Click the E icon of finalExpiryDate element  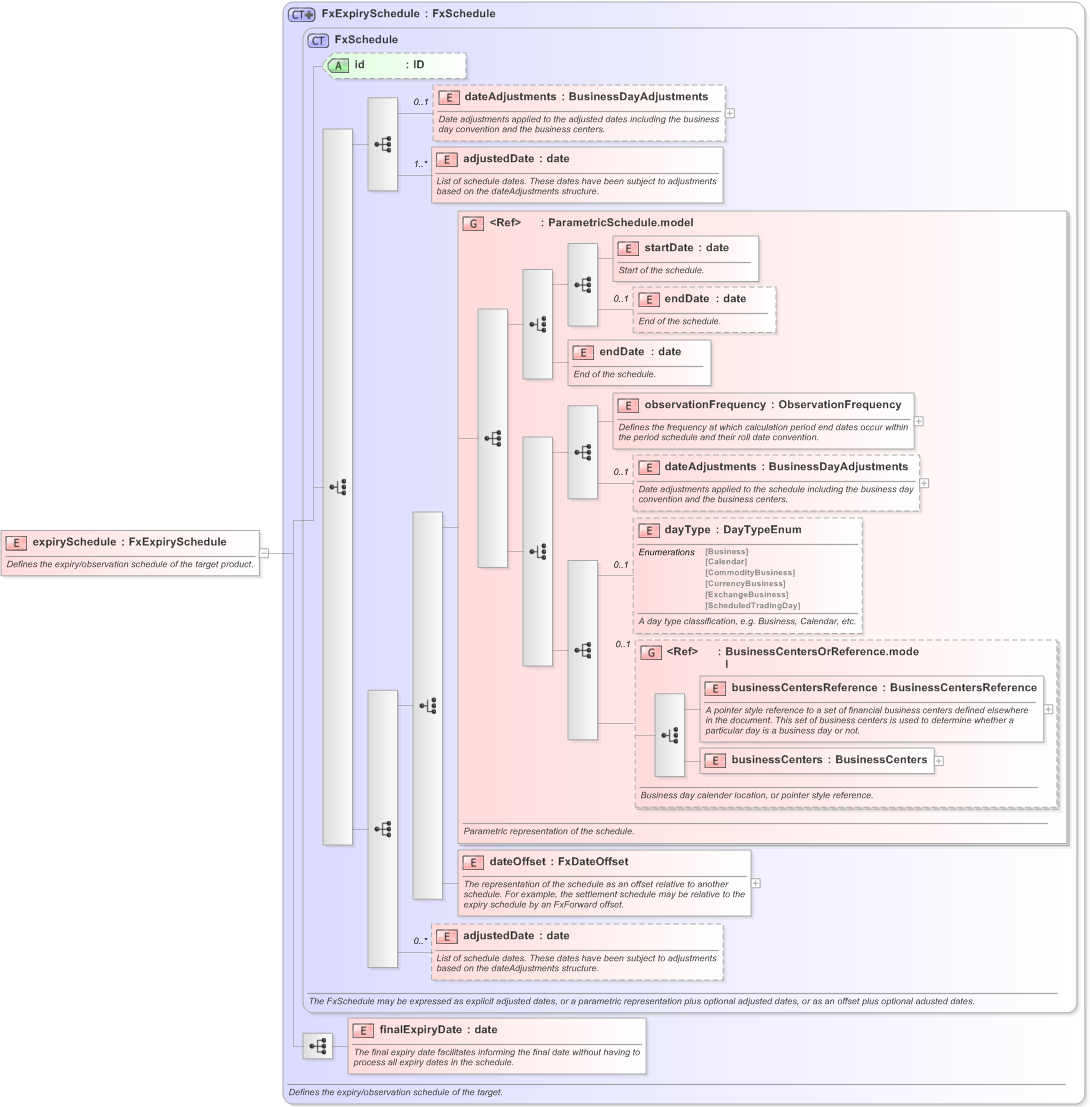(x=363, y=1030)
